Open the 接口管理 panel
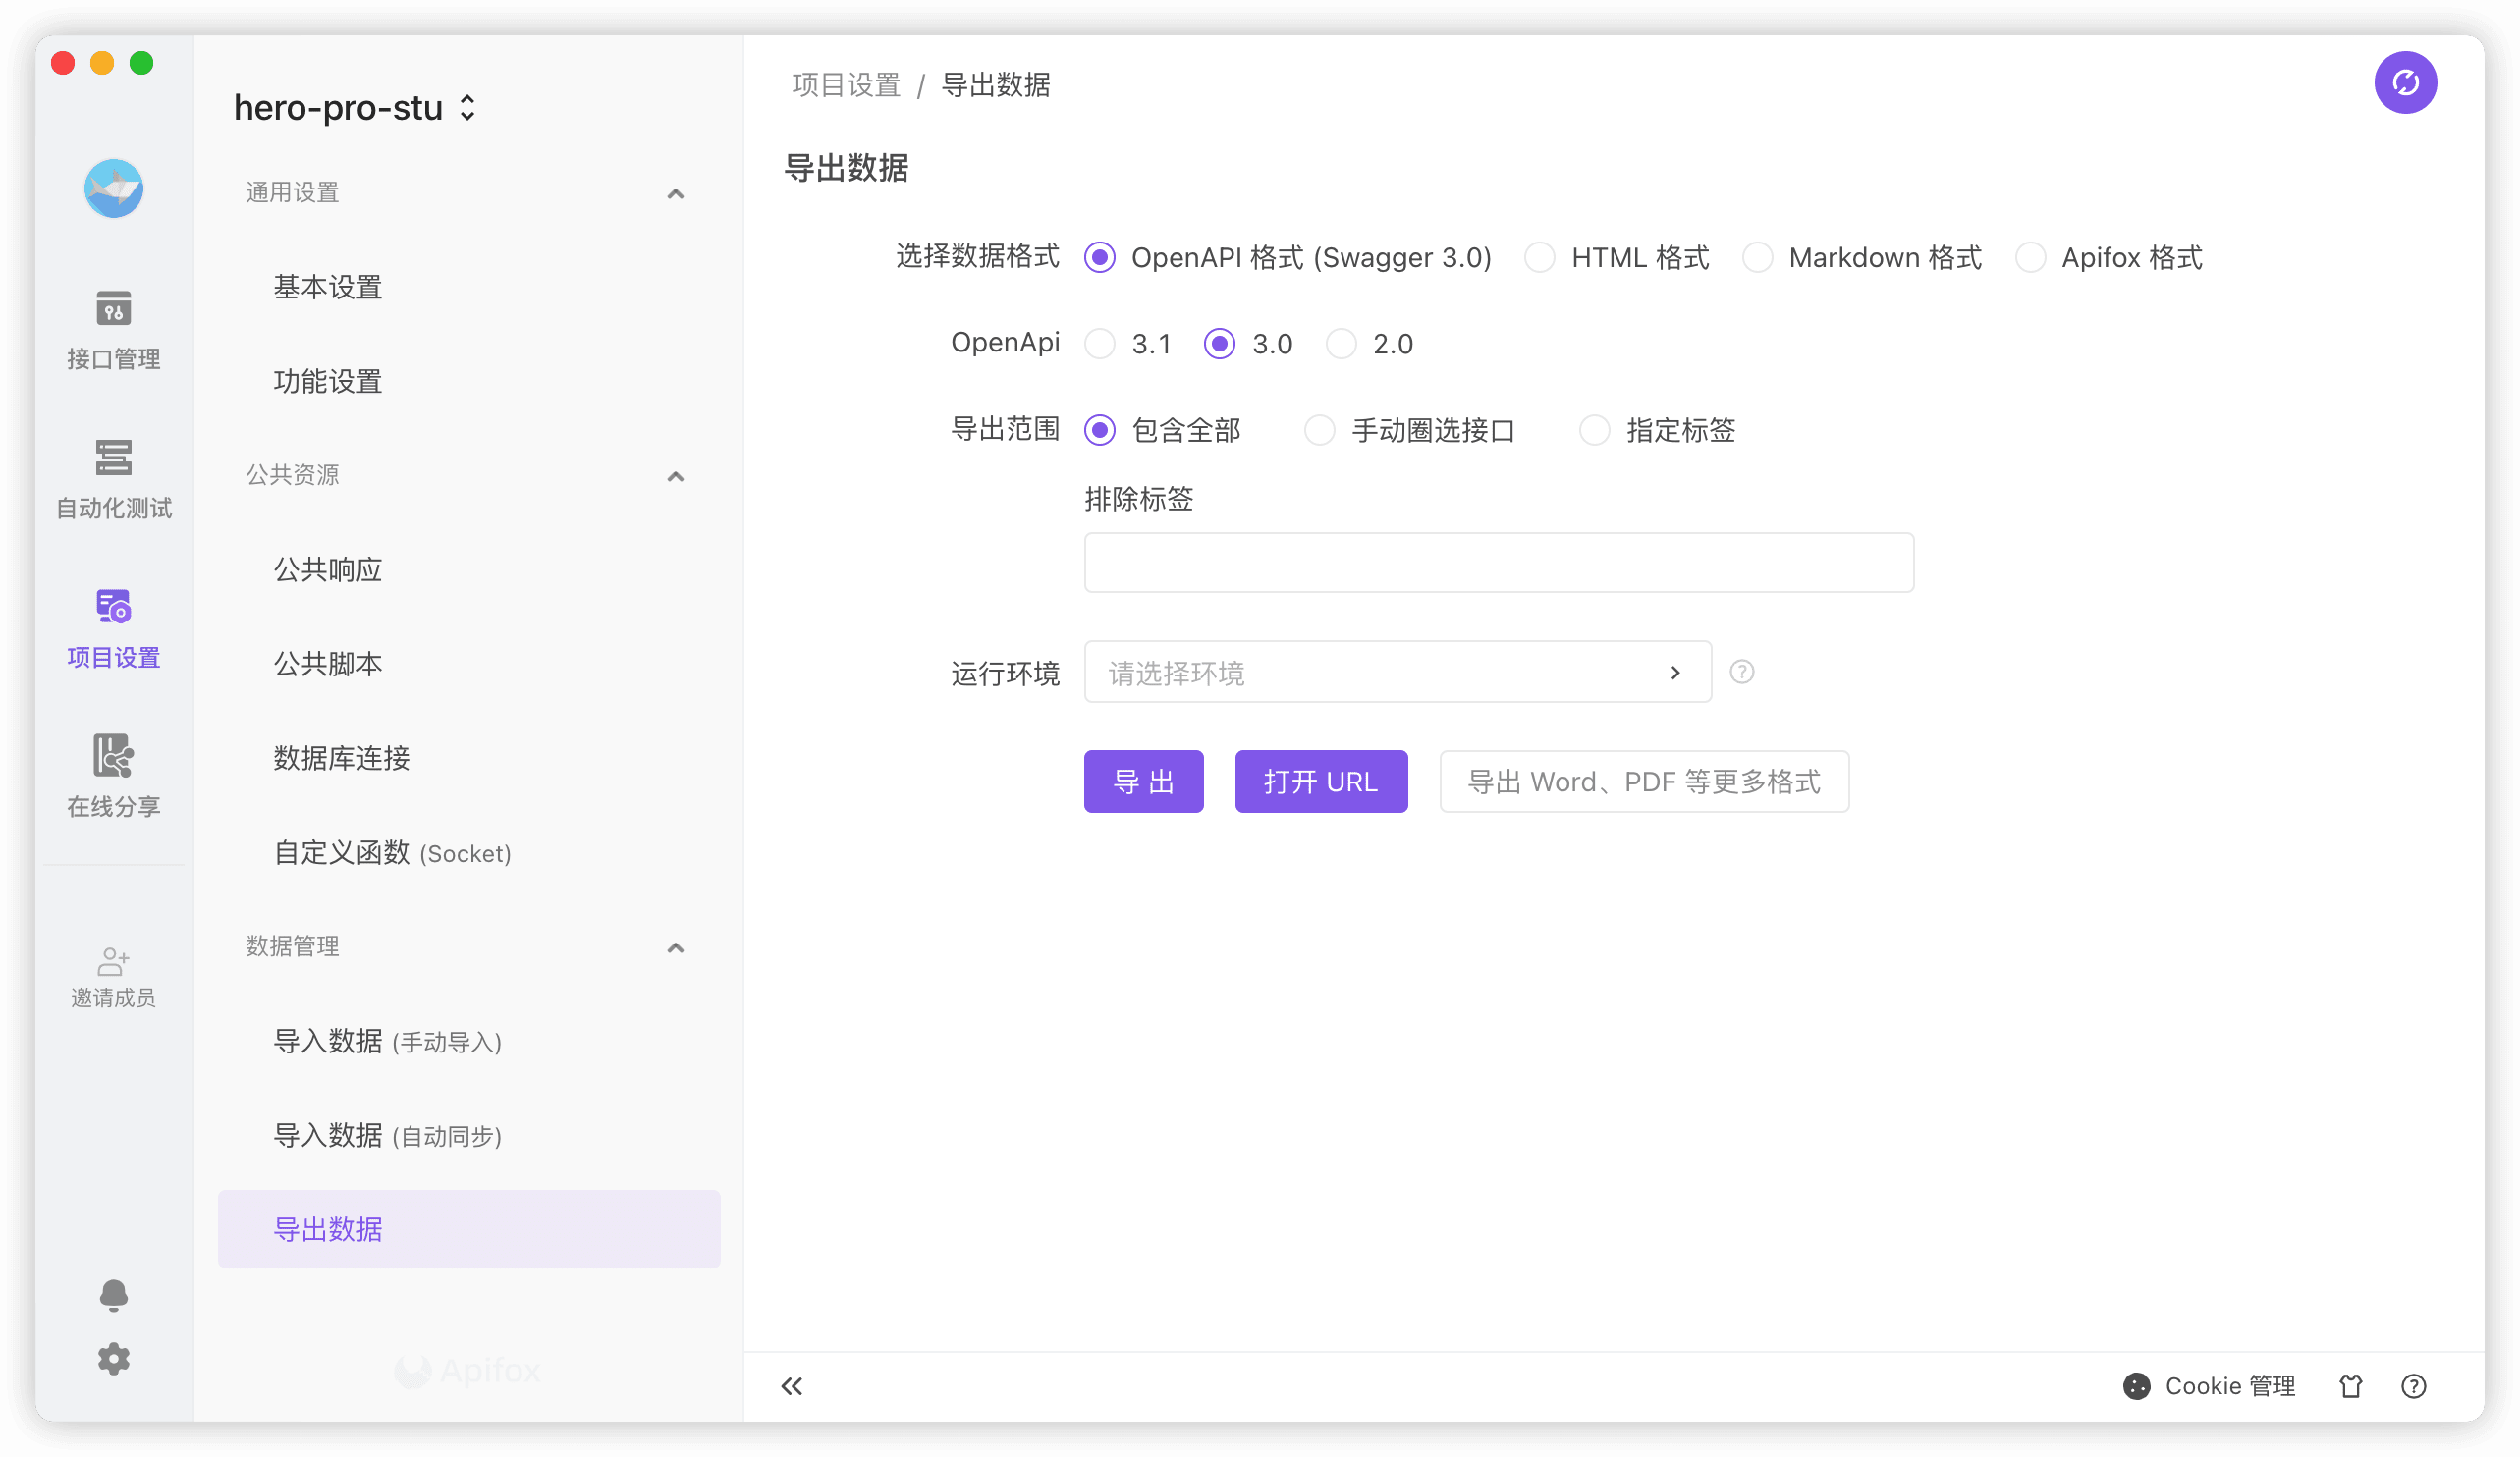This screenshot has height=1457, width=2520. (113, 330)
